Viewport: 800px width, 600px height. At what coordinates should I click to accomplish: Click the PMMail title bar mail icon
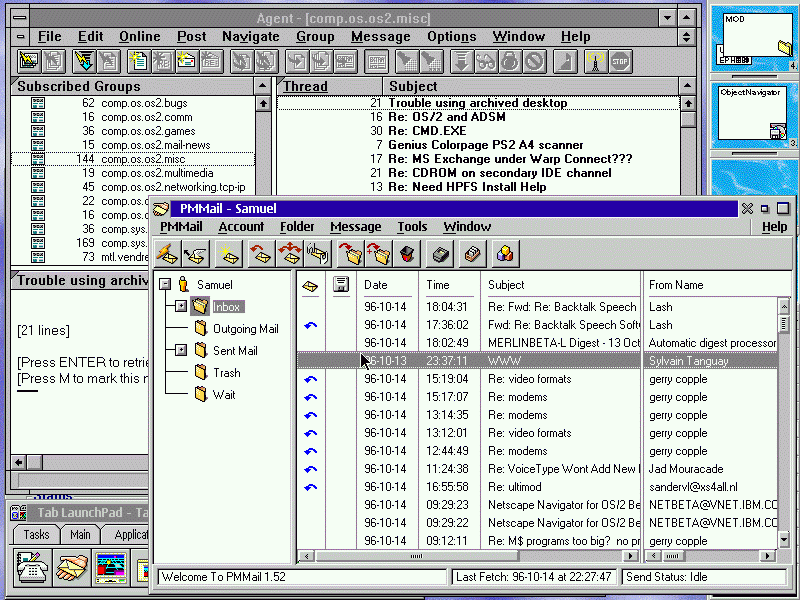[161, 209]
